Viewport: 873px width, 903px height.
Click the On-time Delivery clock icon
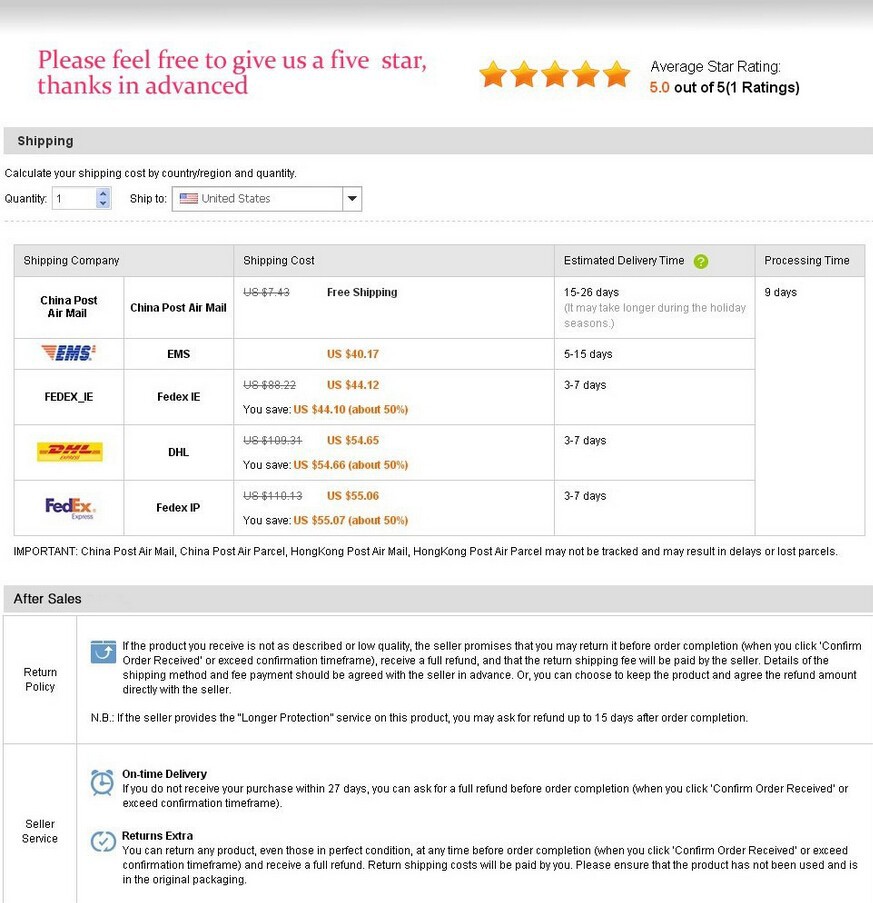[x=103, y=782]
